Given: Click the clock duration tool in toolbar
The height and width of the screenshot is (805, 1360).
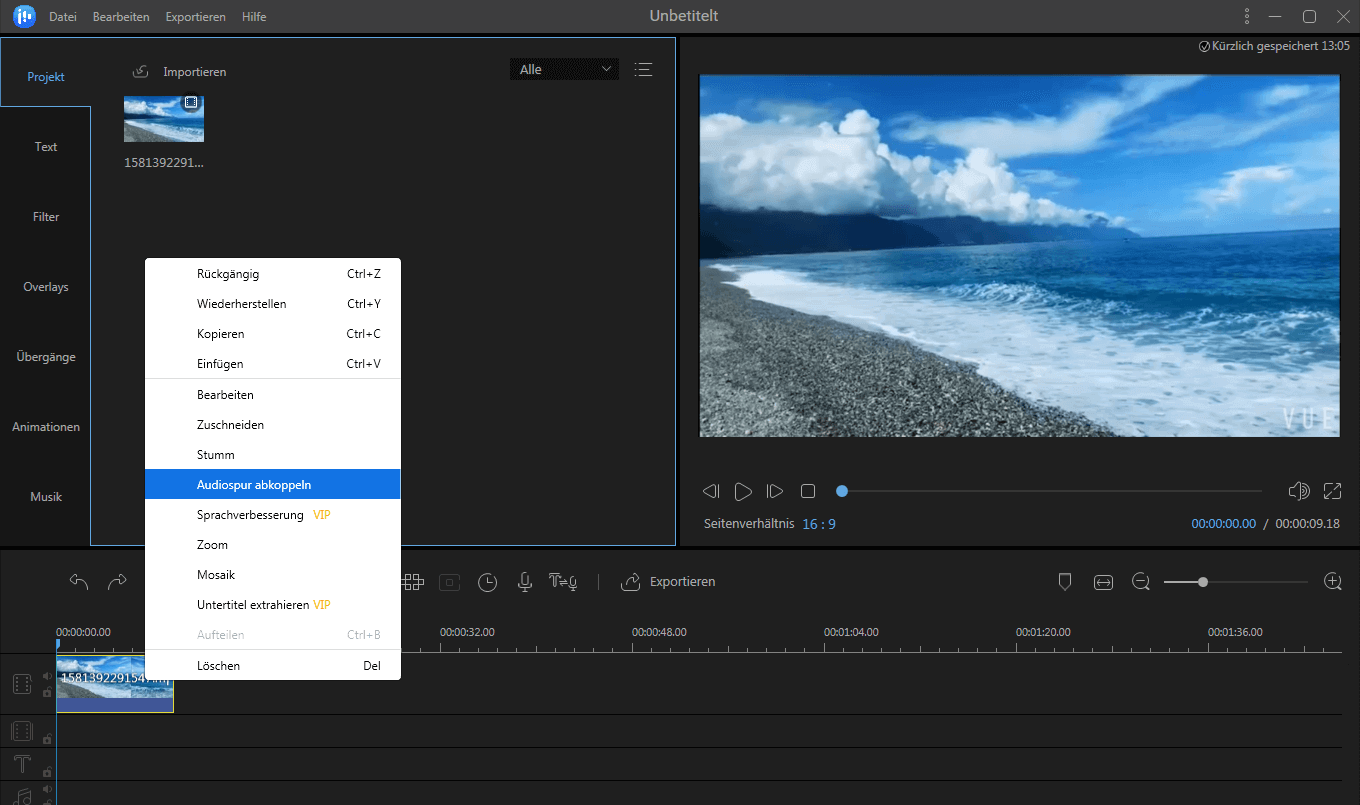Looking at the screenshot, I should pos(487,581).
